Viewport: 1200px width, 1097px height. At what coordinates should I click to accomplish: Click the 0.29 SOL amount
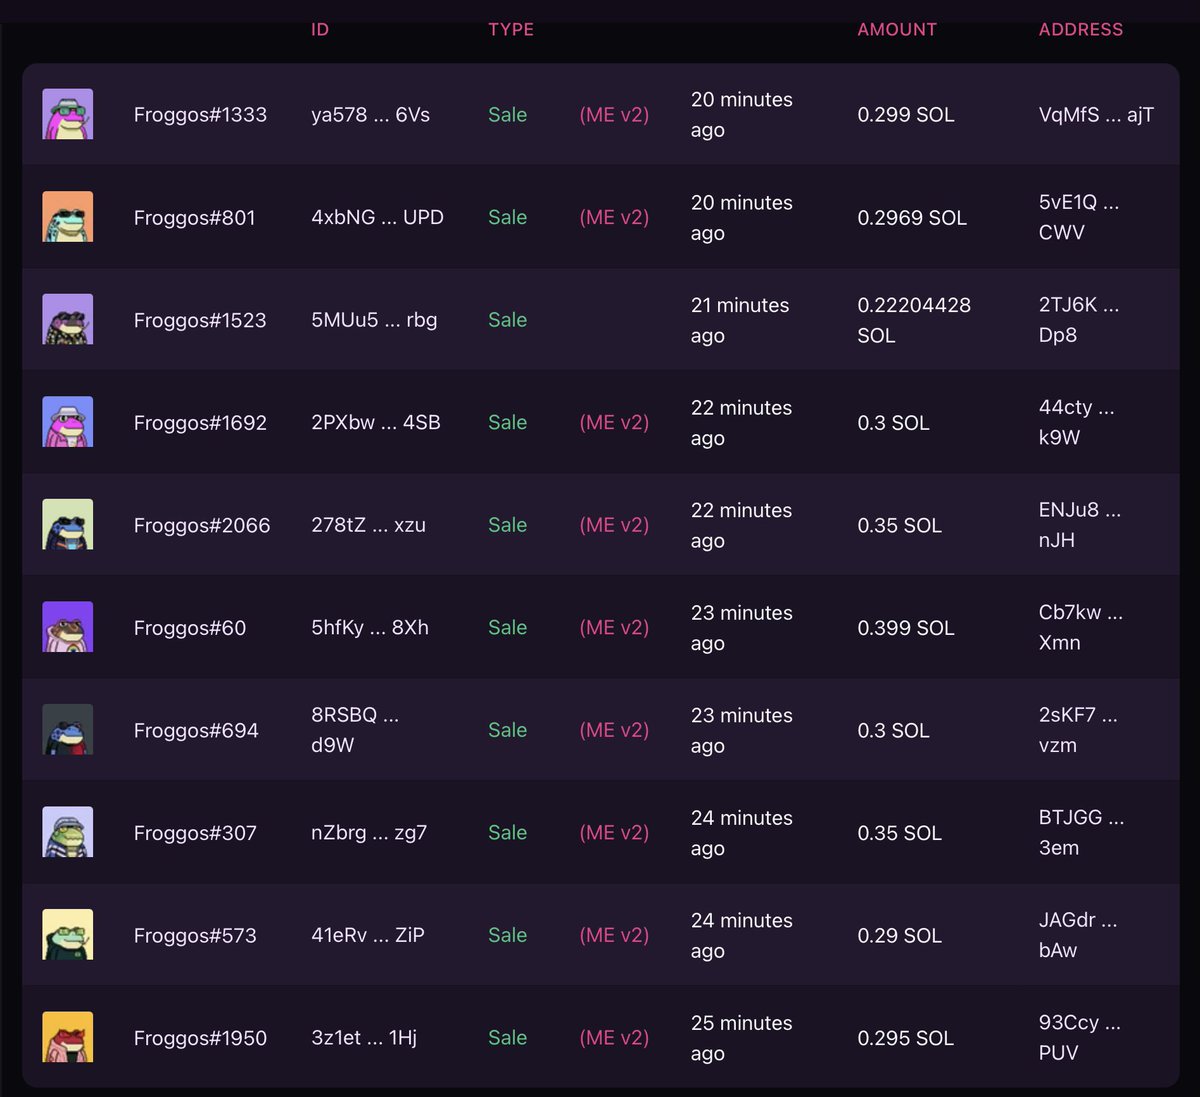coord(900,936)
